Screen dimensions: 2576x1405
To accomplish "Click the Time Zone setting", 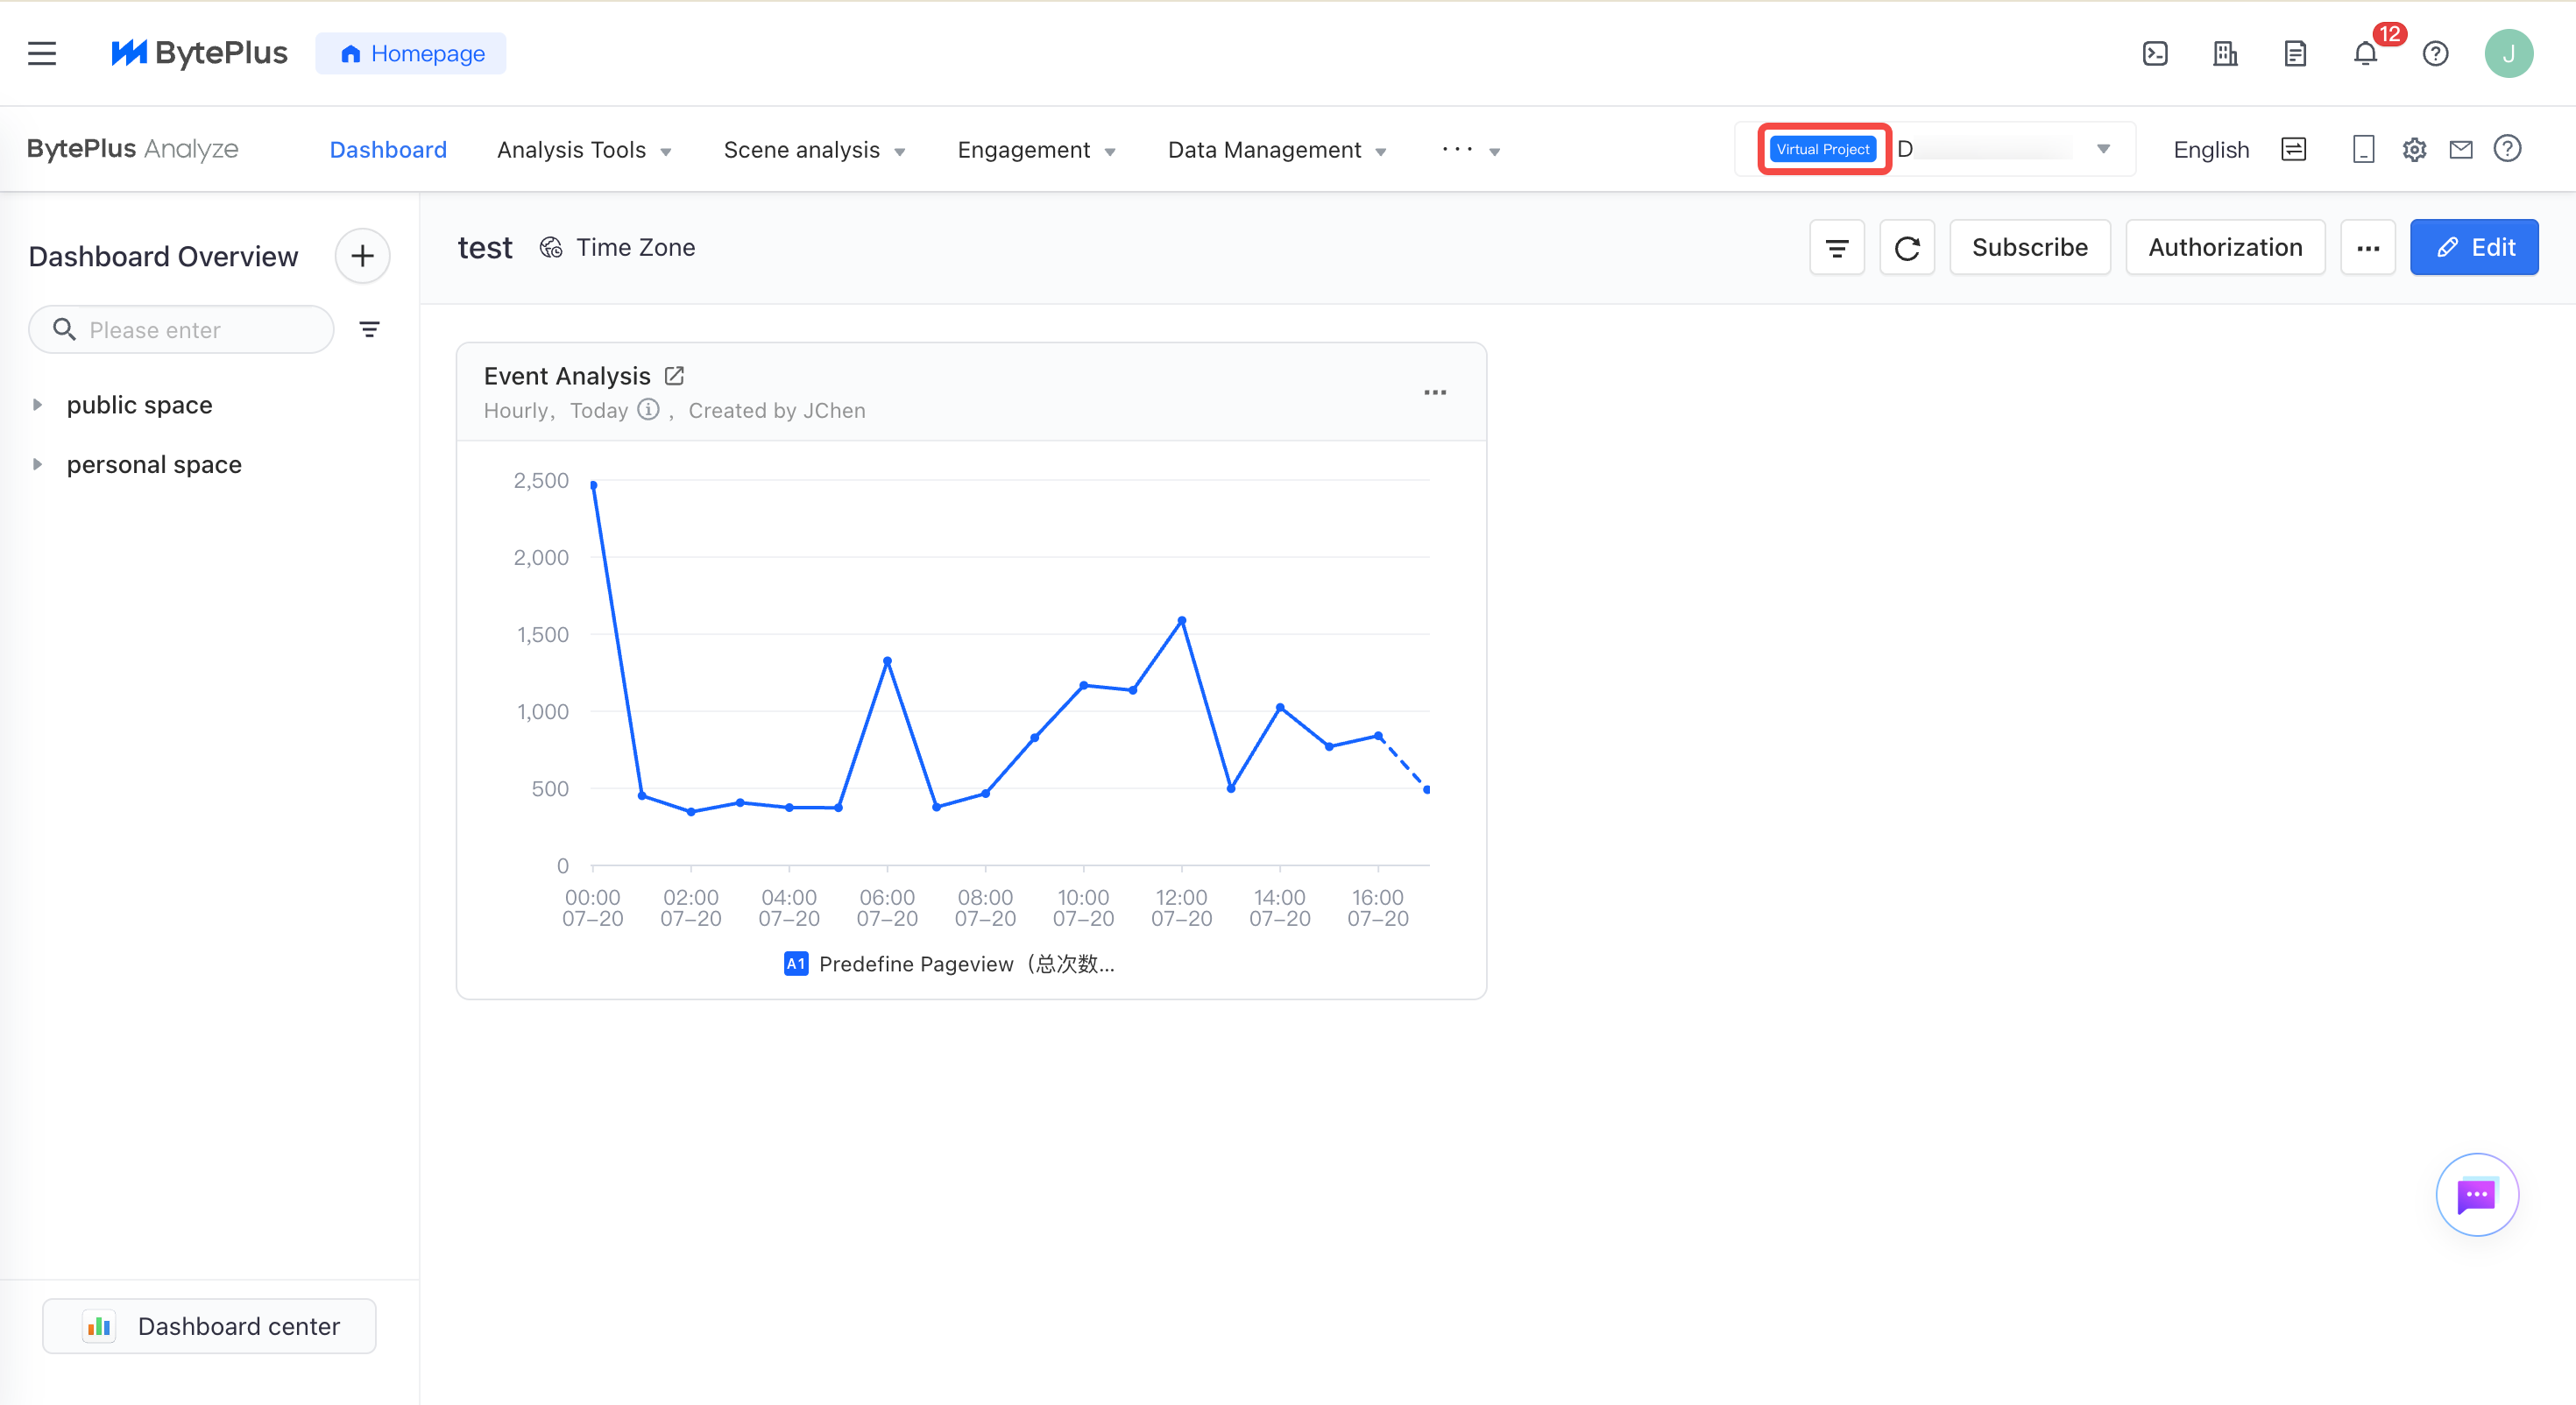I will click(x=617, y=247).
